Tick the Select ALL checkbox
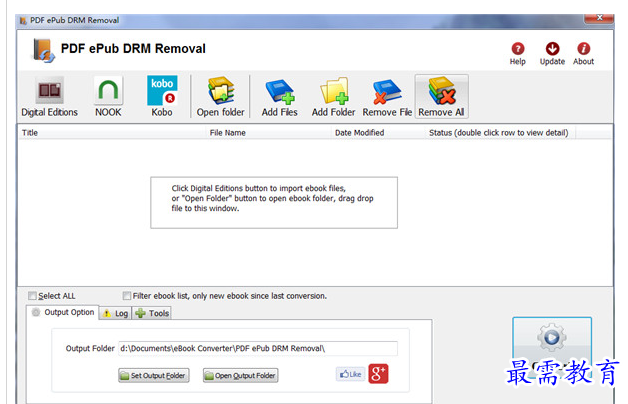Image resolution: width=628 pixels, height=404 pixels. tap(32, 296)
